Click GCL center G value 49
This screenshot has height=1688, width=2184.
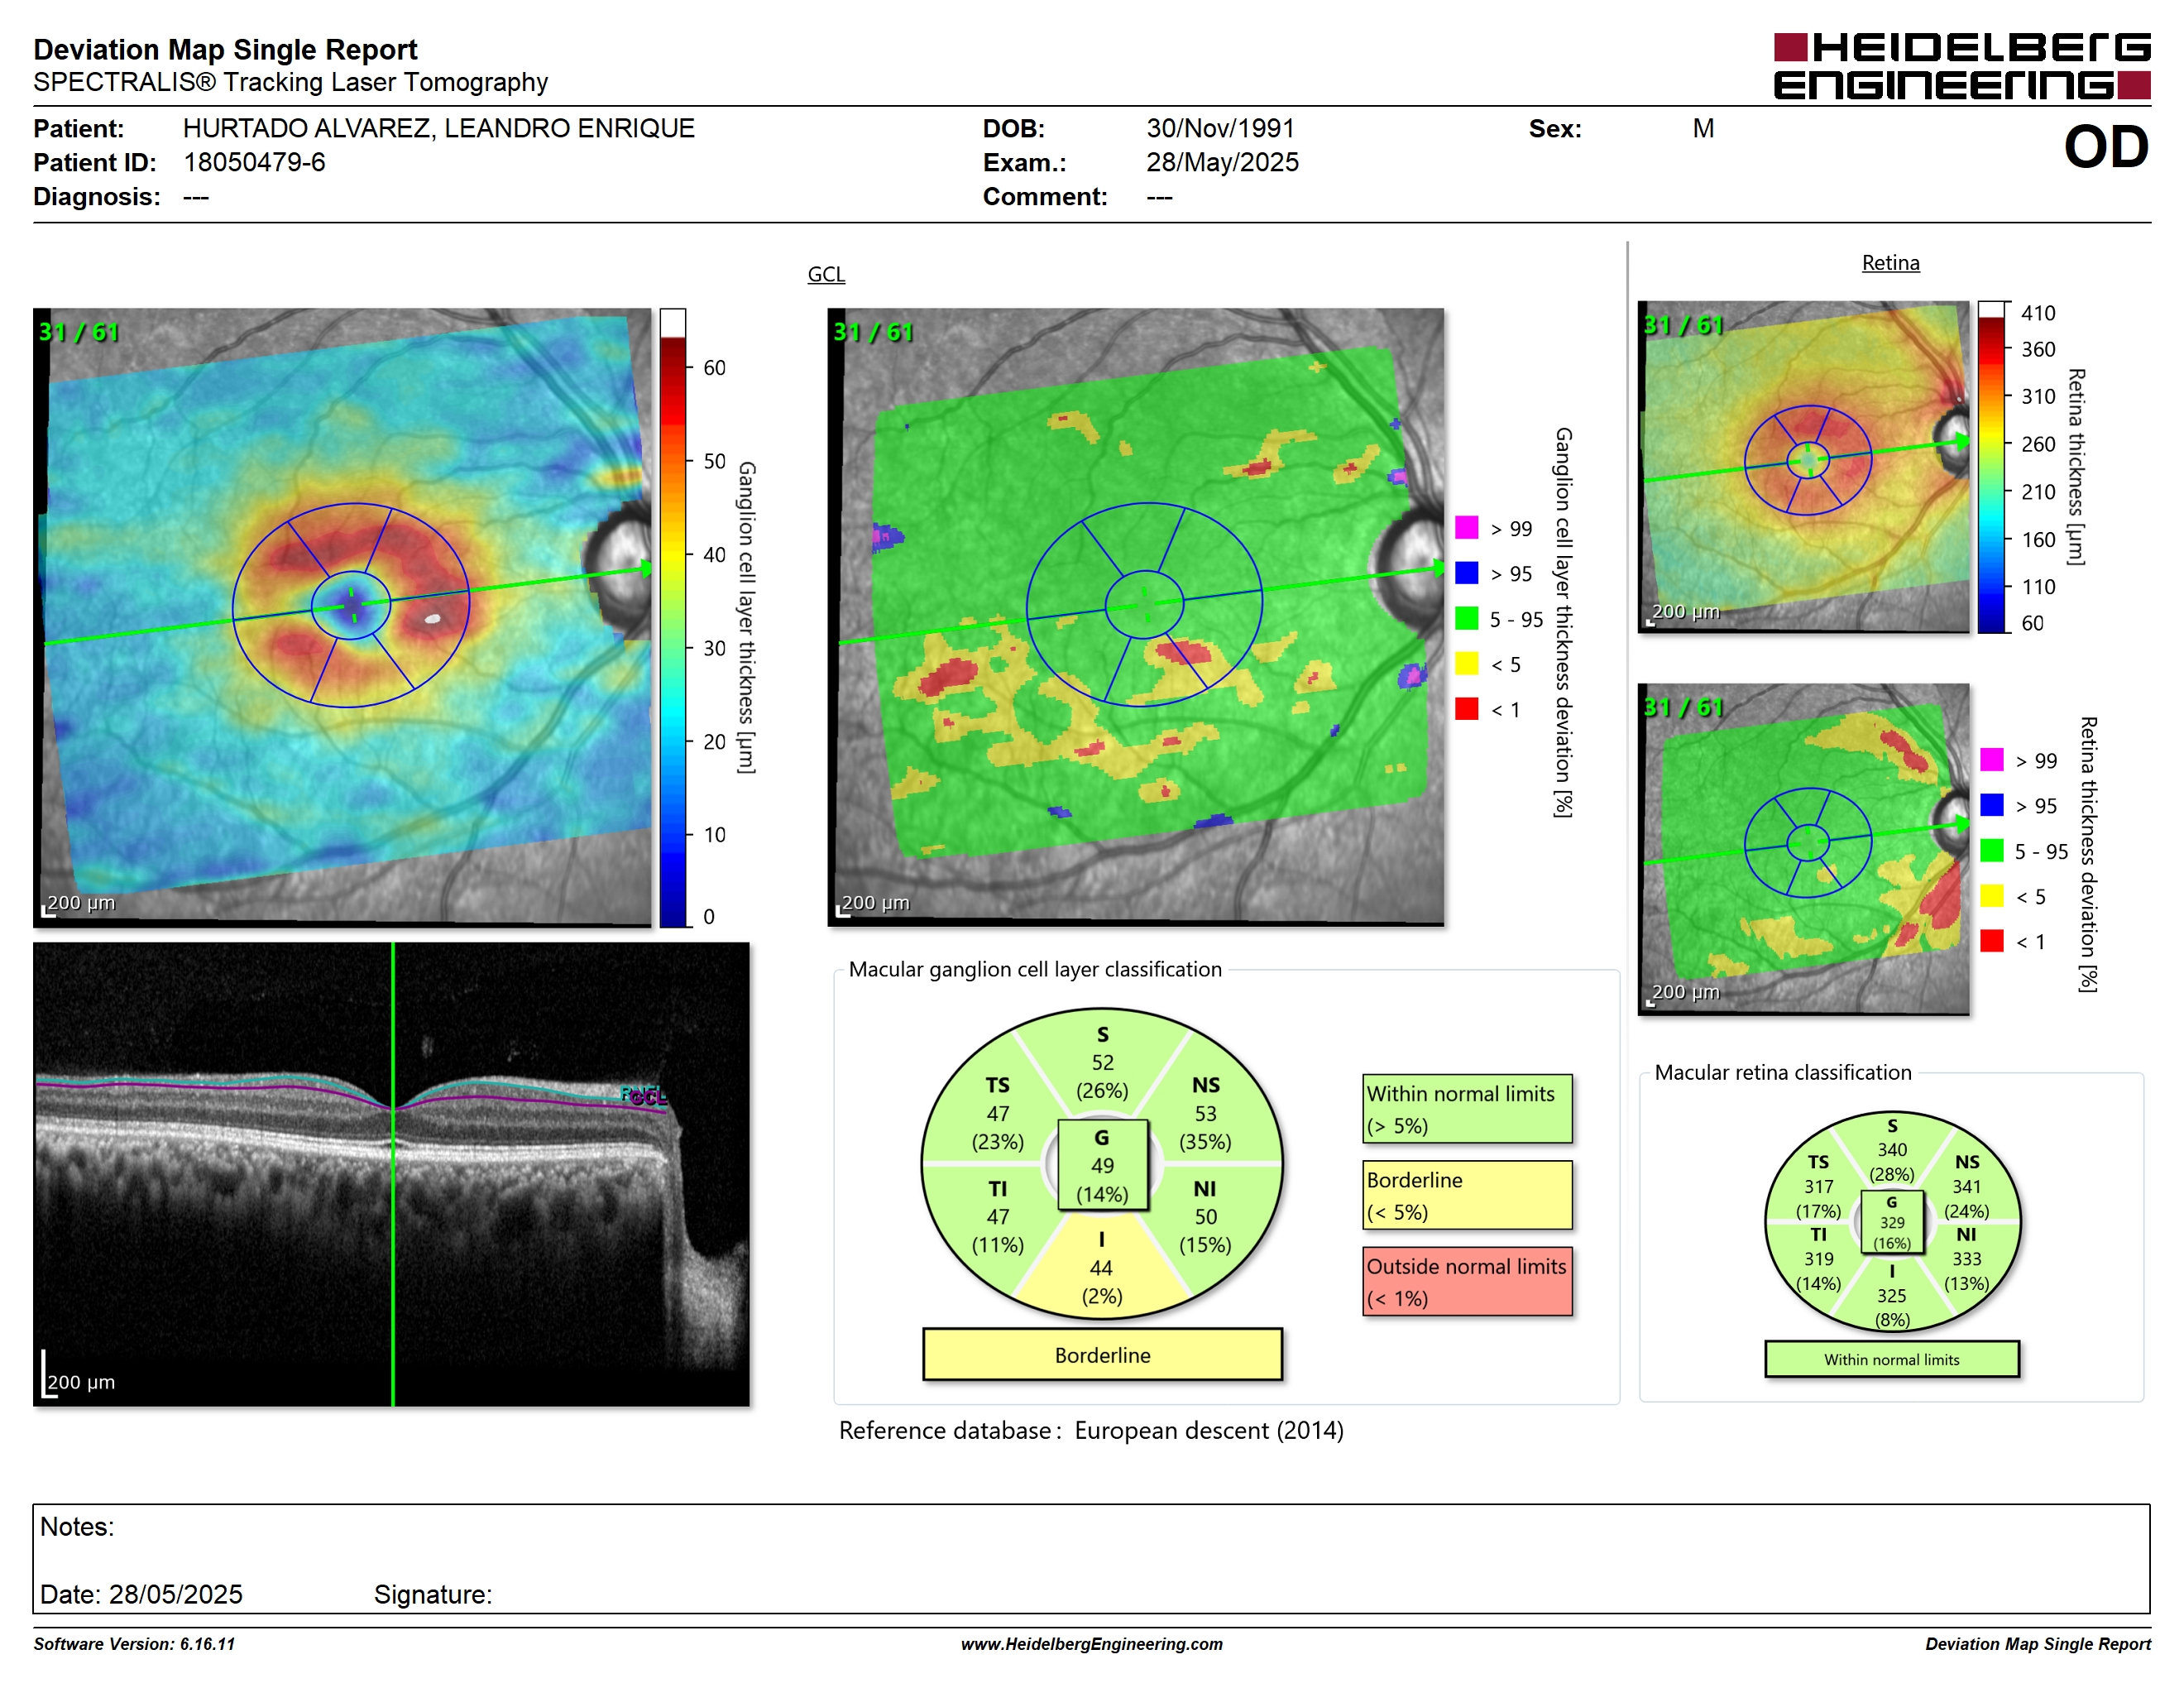click(x=1102, y=1166)
